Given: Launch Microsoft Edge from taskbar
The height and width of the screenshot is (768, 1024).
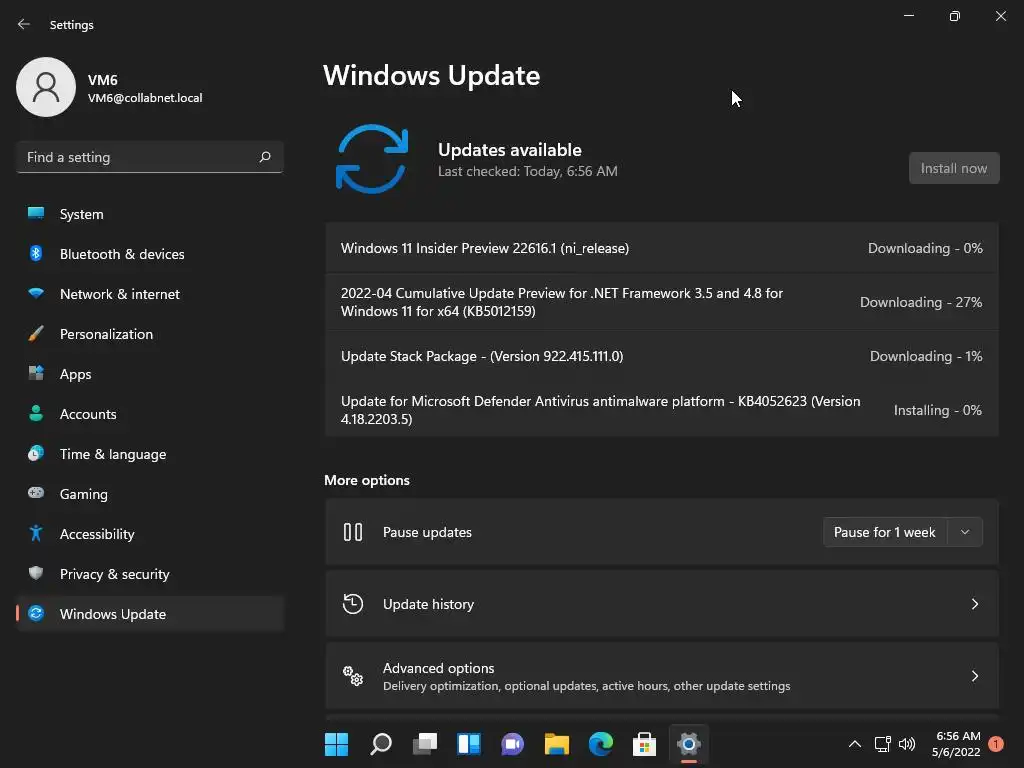Looking at the screenshot, I should pos(601,744).
